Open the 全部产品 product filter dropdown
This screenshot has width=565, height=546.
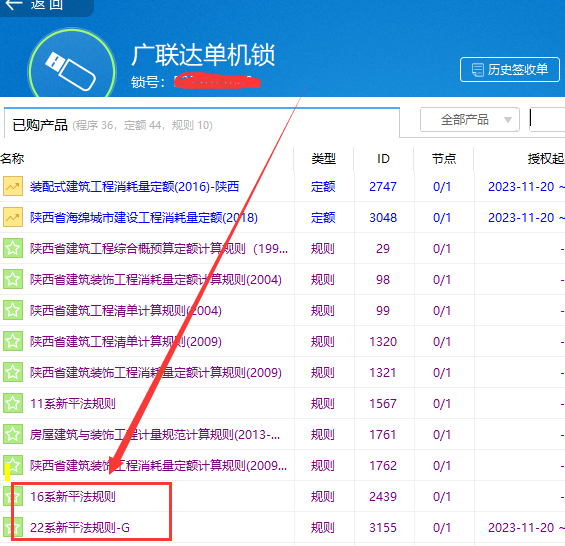470,120
